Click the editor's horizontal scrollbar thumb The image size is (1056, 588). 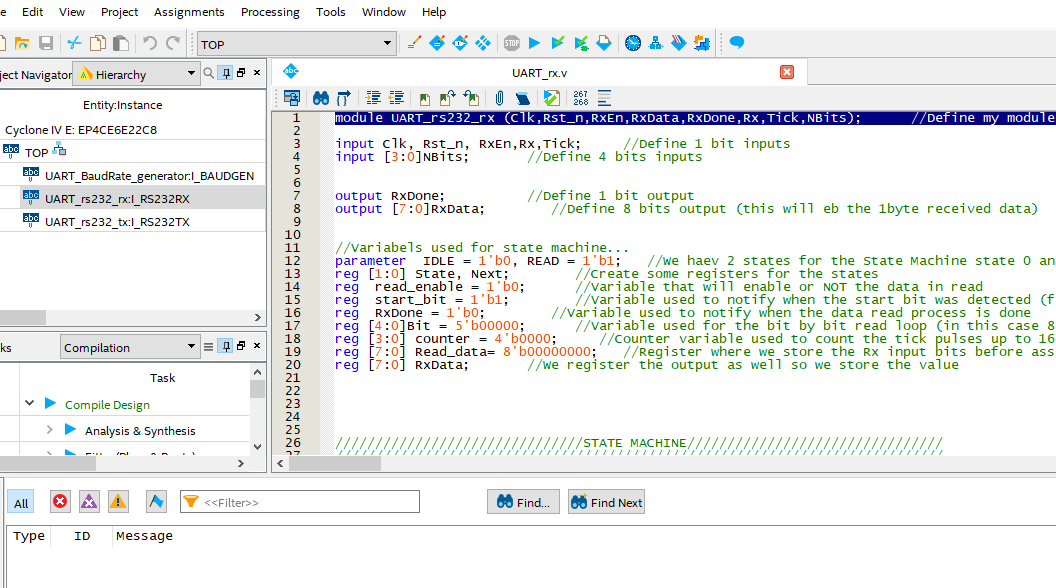coord(335,463)
